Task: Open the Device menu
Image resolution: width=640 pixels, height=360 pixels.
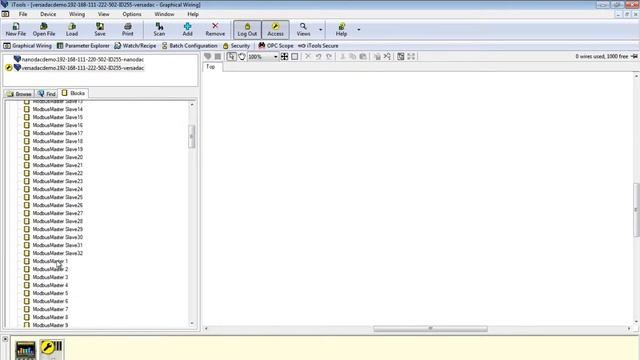Action: pos(48,14)
